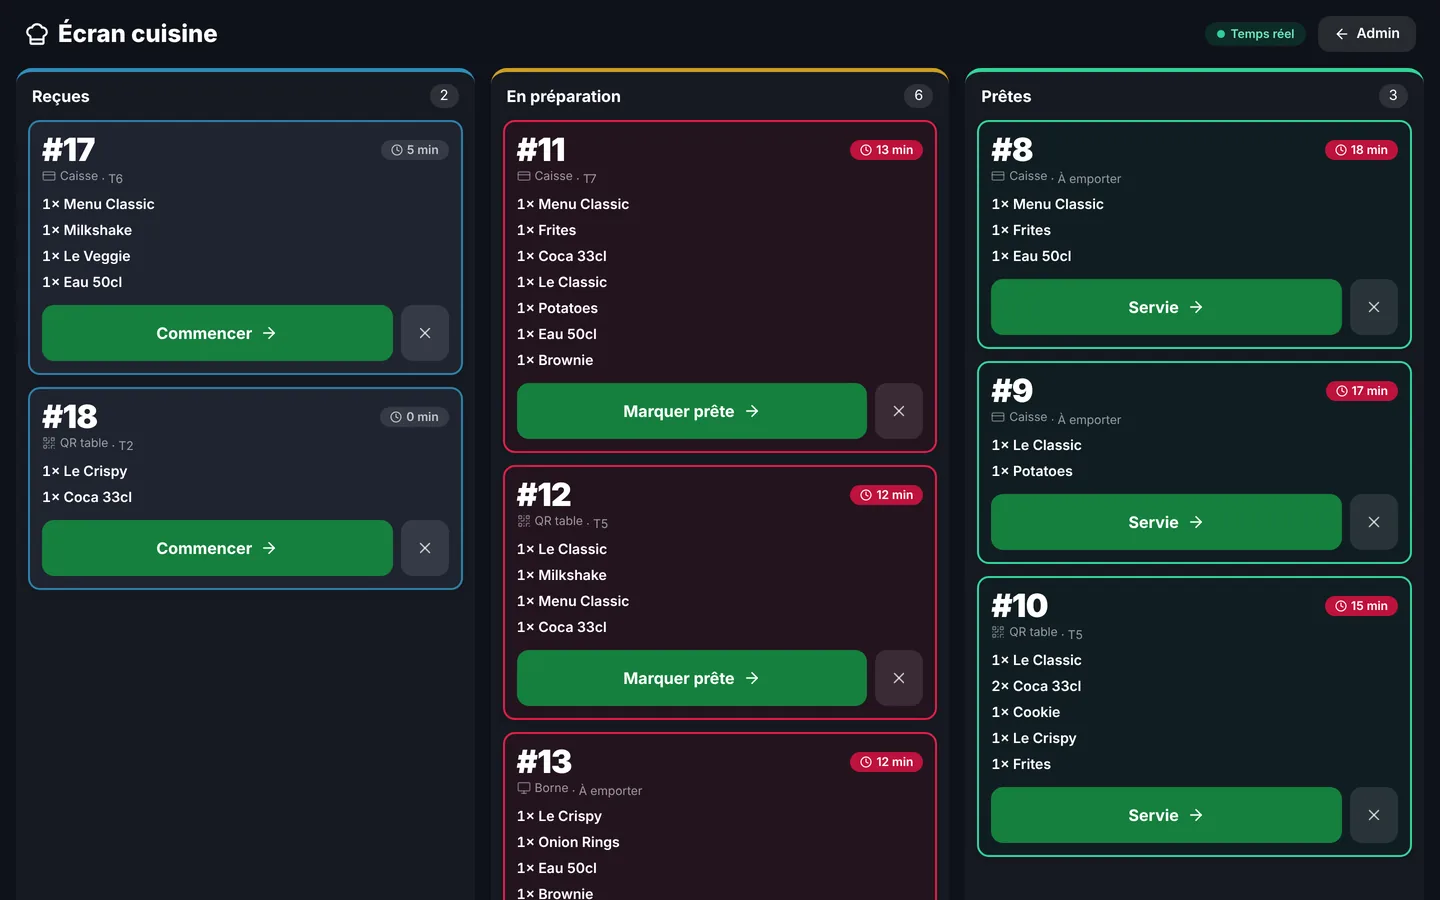Click the 15 min timer badge on order #10
This screenshot has height=900, width=1440.
coord(1362,606)
